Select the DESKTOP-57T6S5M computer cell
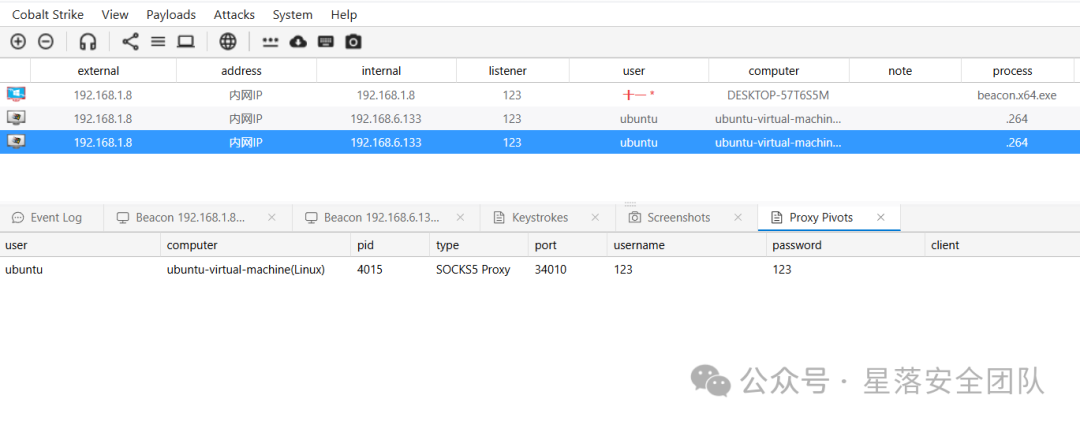This screenshot has height=425, width=1080. point(778,96)
